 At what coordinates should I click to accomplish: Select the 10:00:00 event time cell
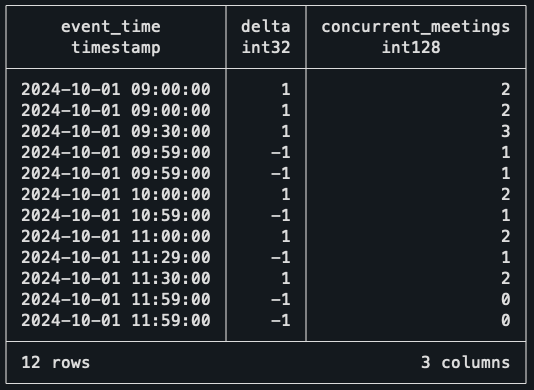116,194
